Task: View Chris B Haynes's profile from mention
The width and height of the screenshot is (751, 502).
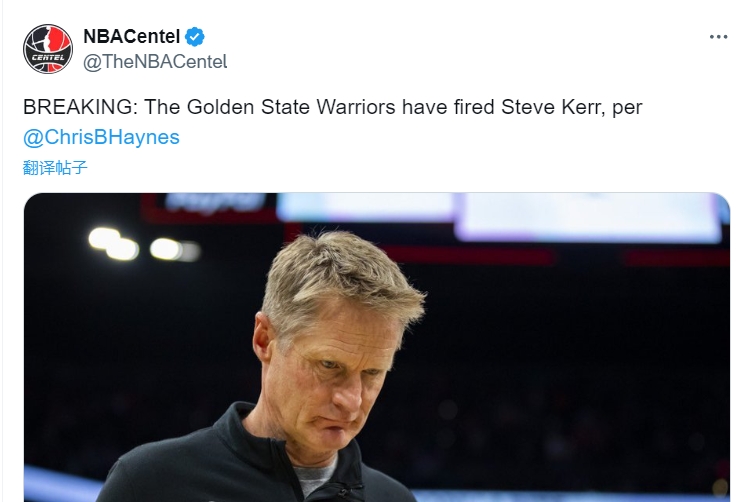Action: coord(101,137)
